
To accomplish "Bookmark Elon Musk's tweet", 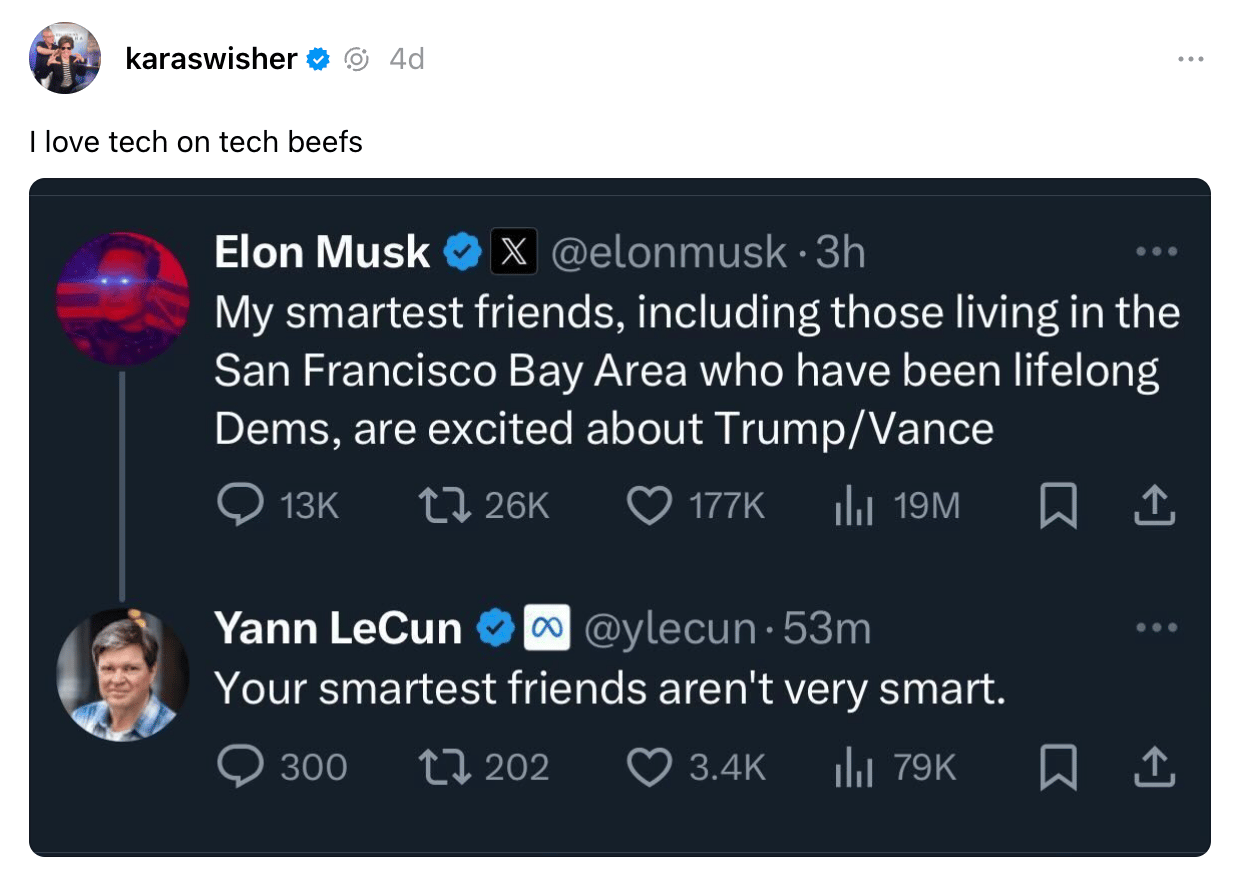I will (x=1056, y=507).
